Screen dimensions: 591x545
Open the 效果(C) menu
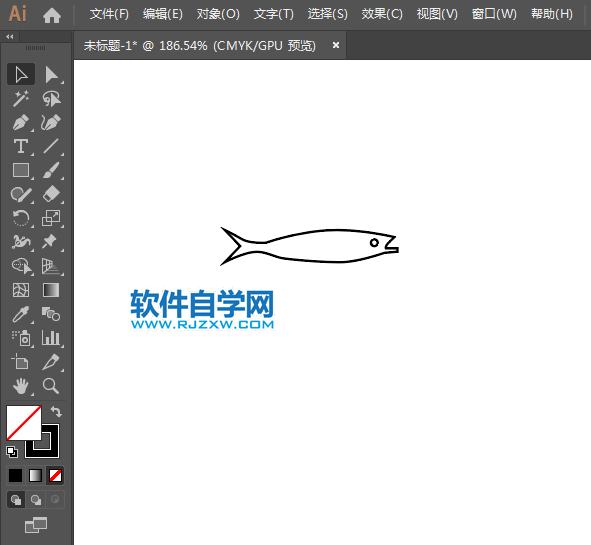(x=382, y=14)
